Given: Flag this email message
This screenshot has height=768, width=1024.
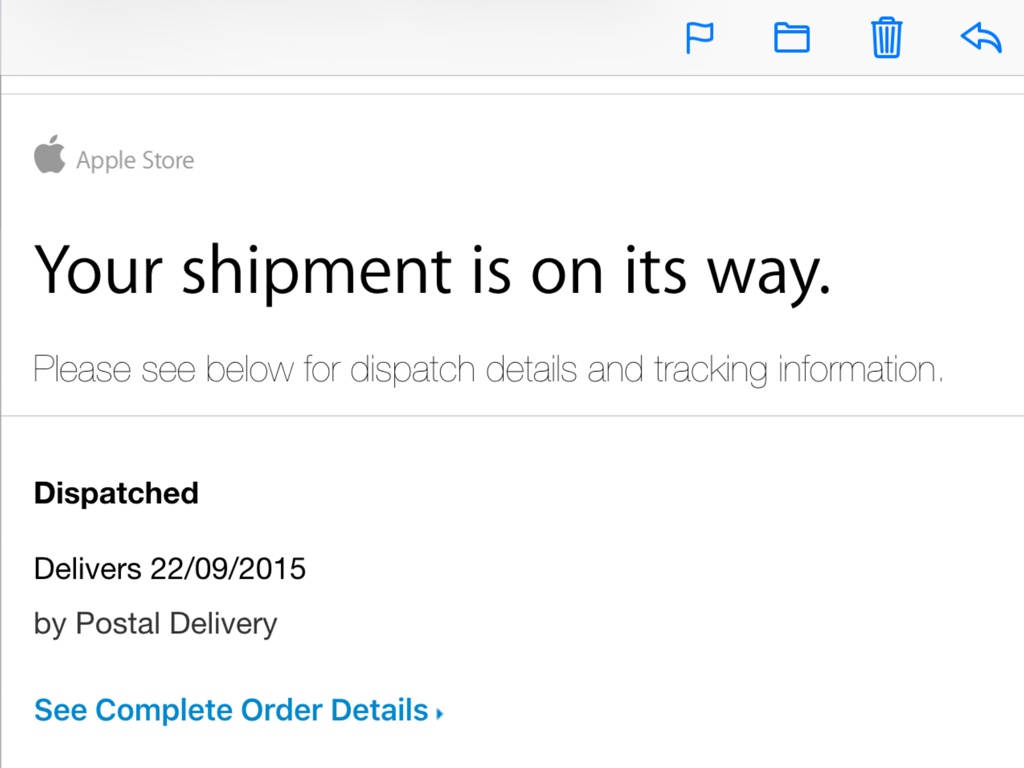Looking at the screenshot, I should coord(699,38).
